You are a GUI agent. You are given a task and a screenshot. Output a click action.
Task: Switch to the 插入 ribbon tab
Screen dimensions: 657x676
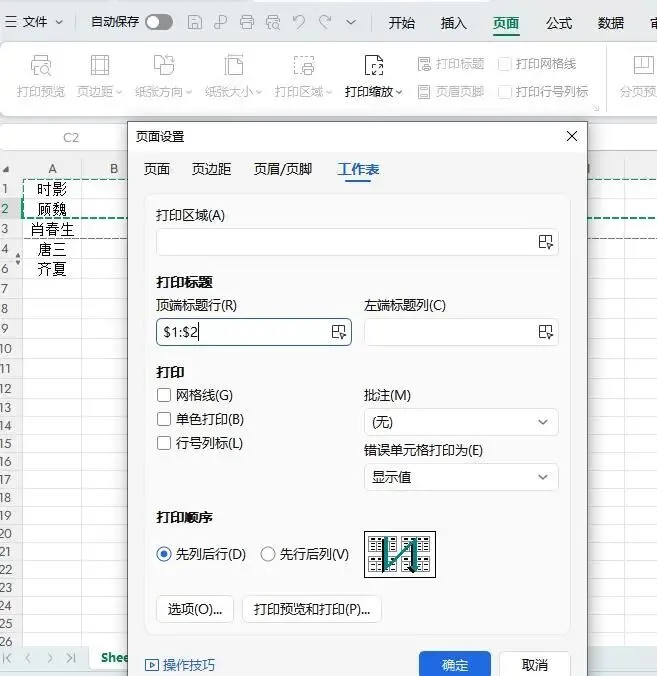point(454,23)
